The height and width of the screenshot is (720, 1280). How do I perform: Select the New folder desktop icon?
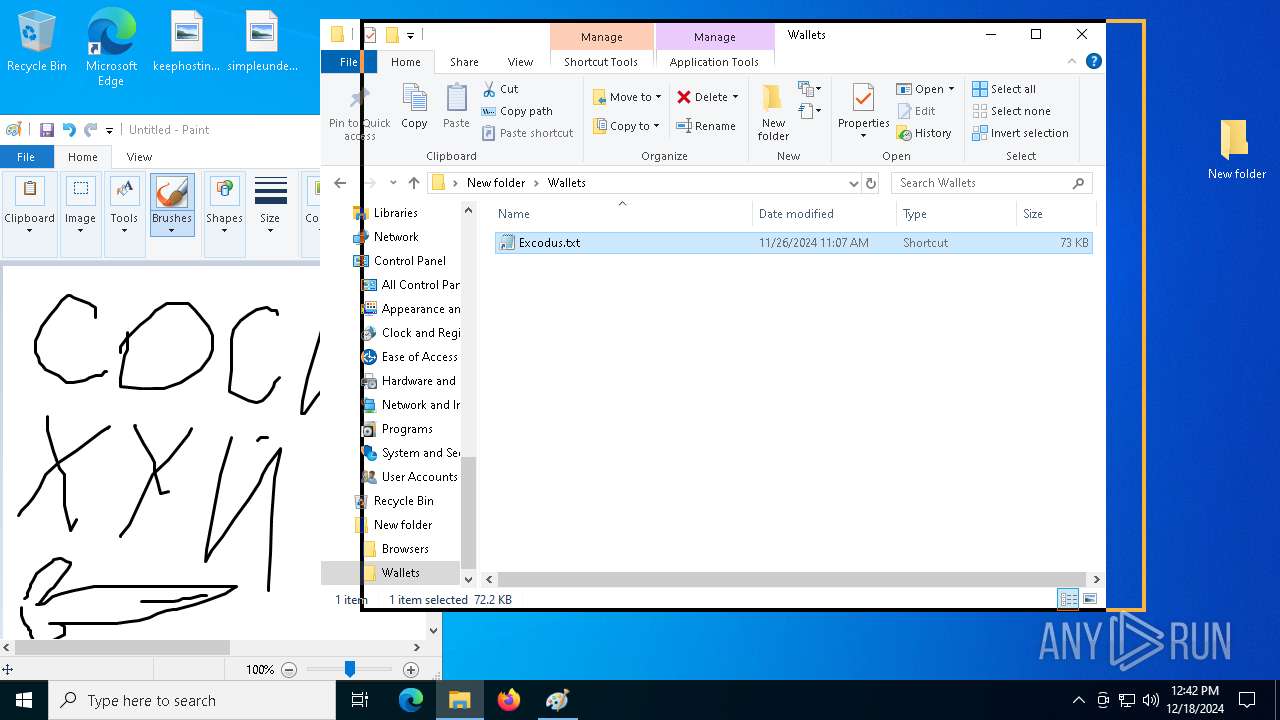1236,150
